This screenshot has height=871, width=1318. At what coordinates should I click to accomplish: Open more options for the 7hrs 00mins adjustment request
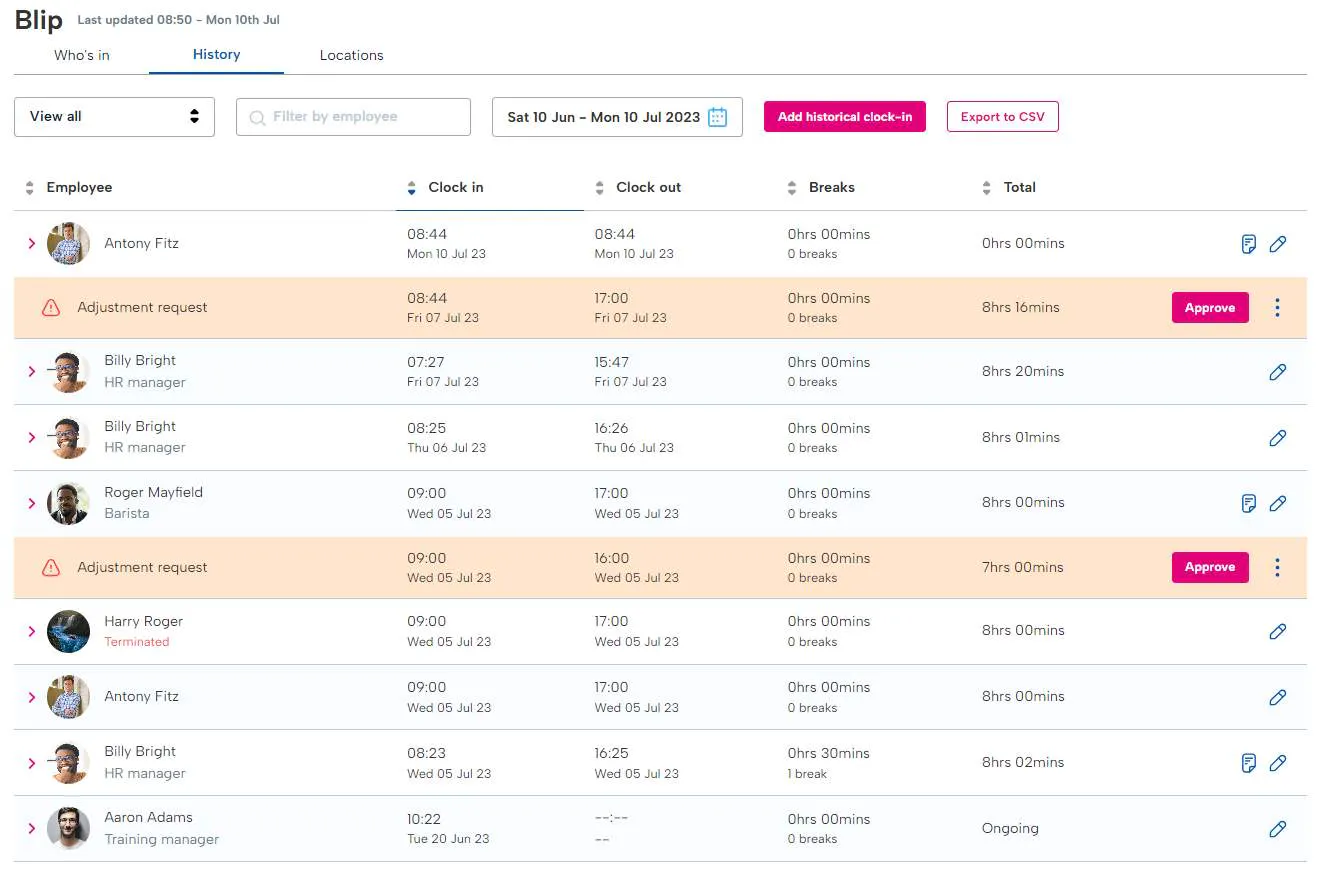click(x=1277, y=567)
